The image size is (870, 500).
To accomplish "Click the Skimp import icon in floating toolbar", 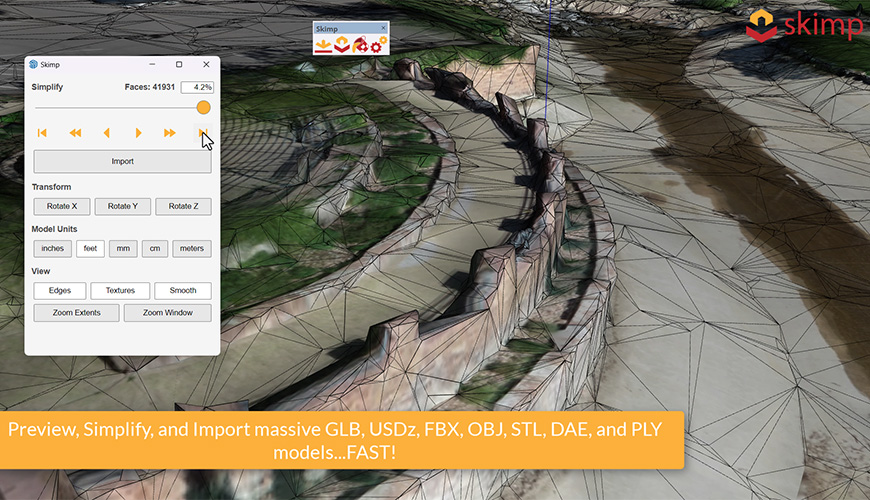I will tap(324, 45).
